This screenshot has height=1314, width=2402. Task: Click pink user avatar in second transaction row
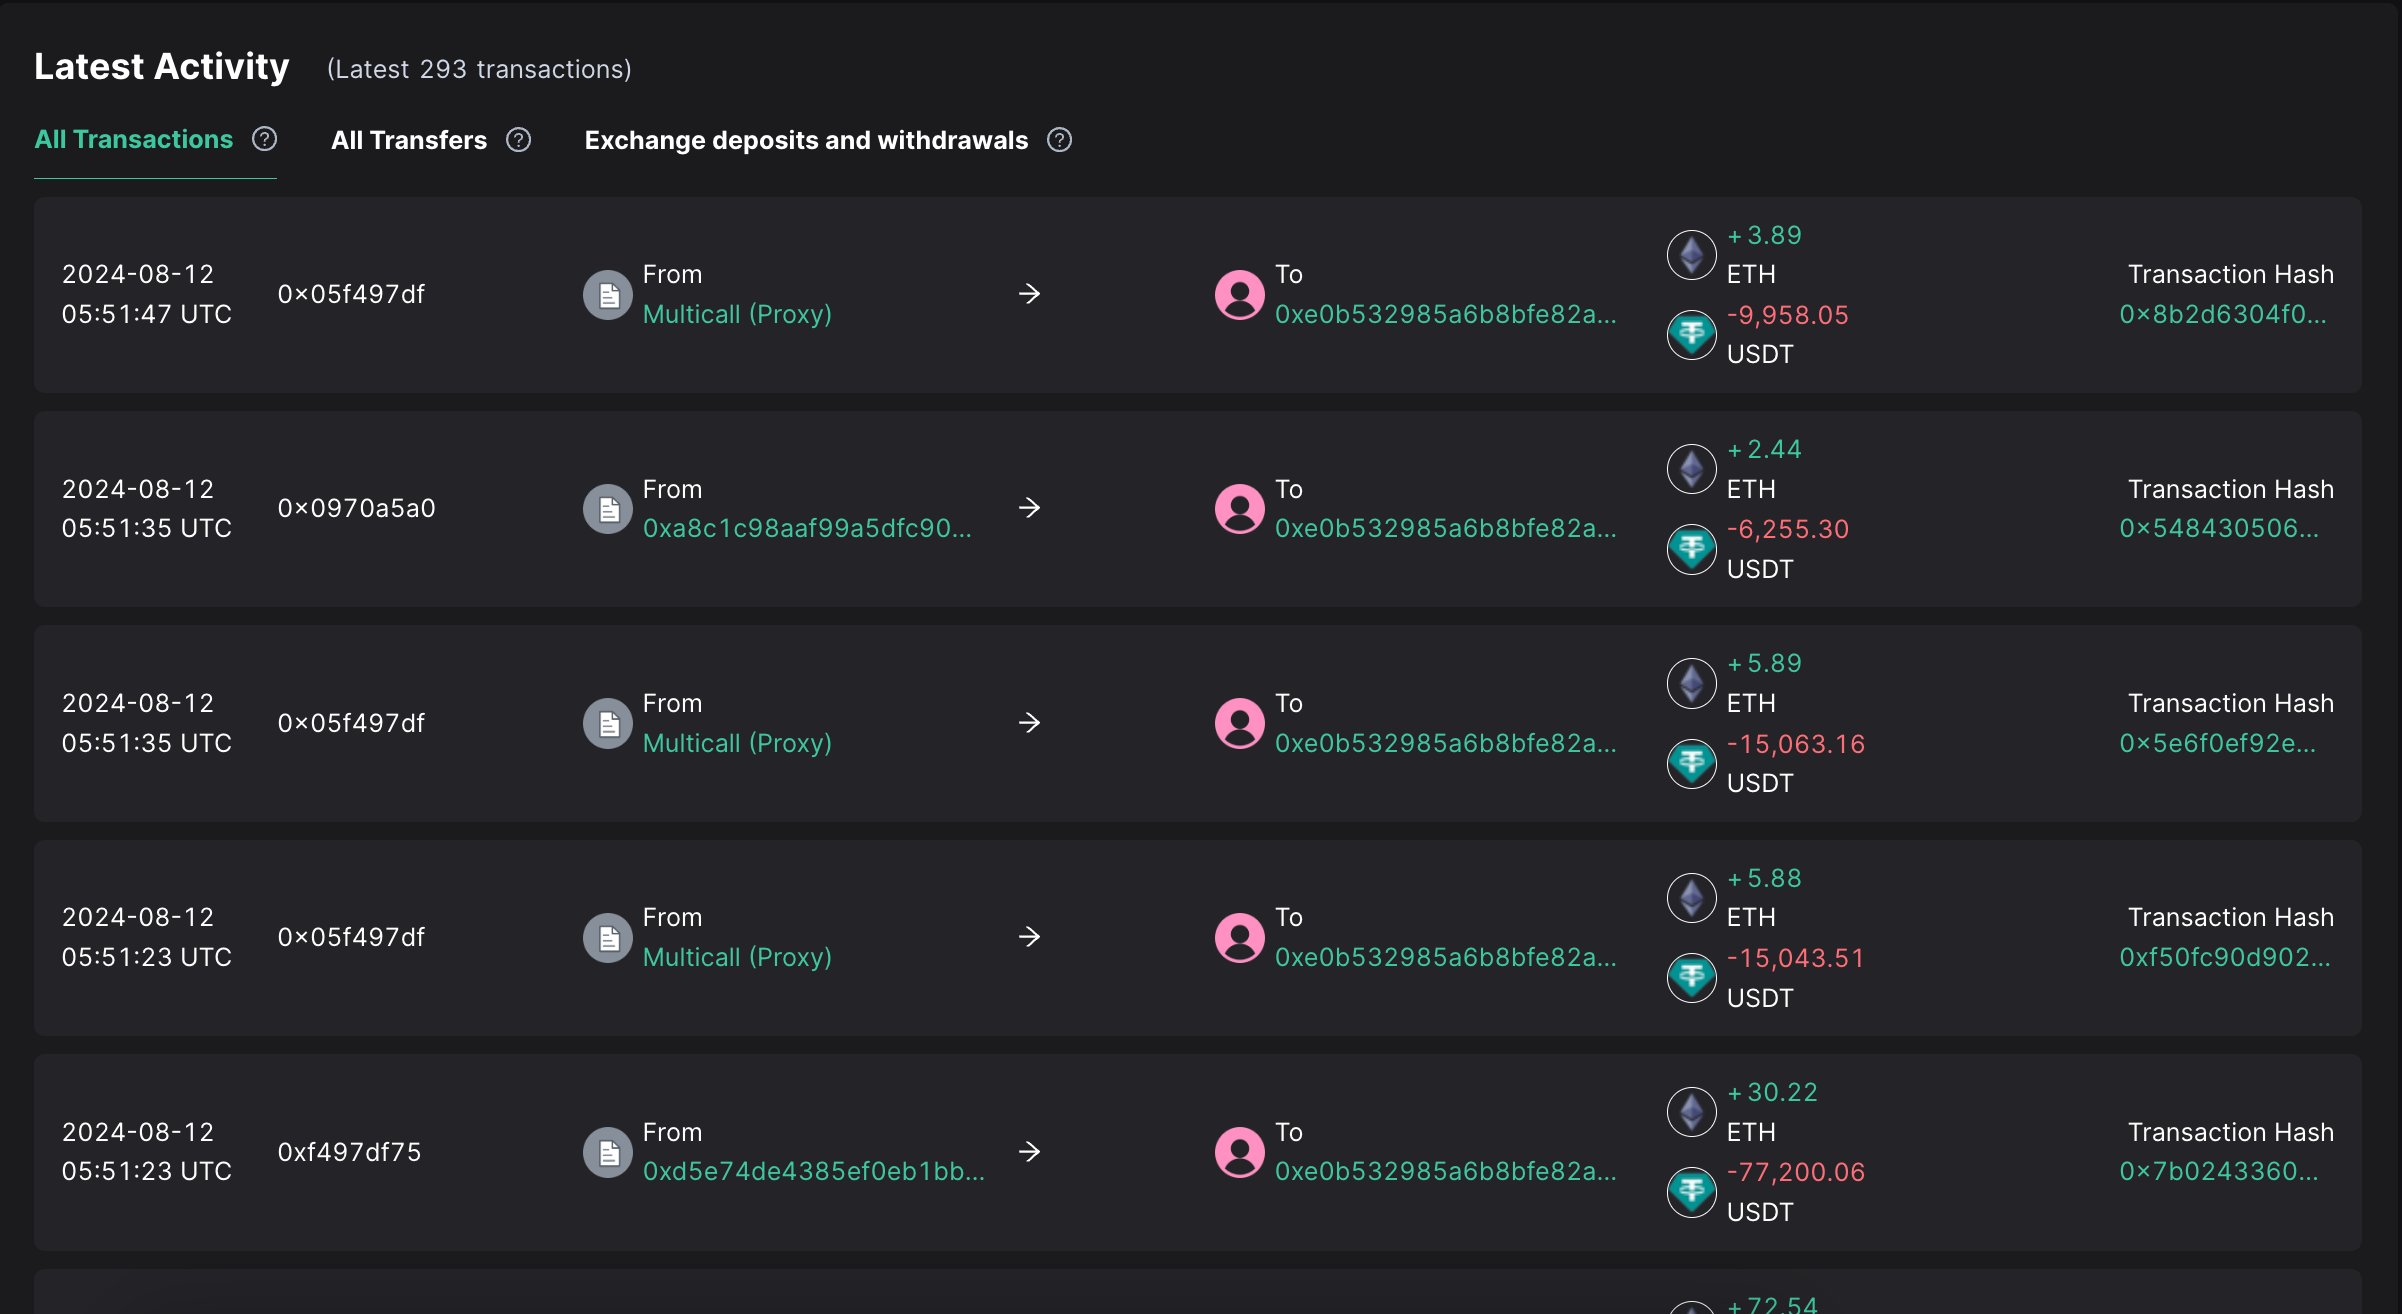tap(1239, 509)
